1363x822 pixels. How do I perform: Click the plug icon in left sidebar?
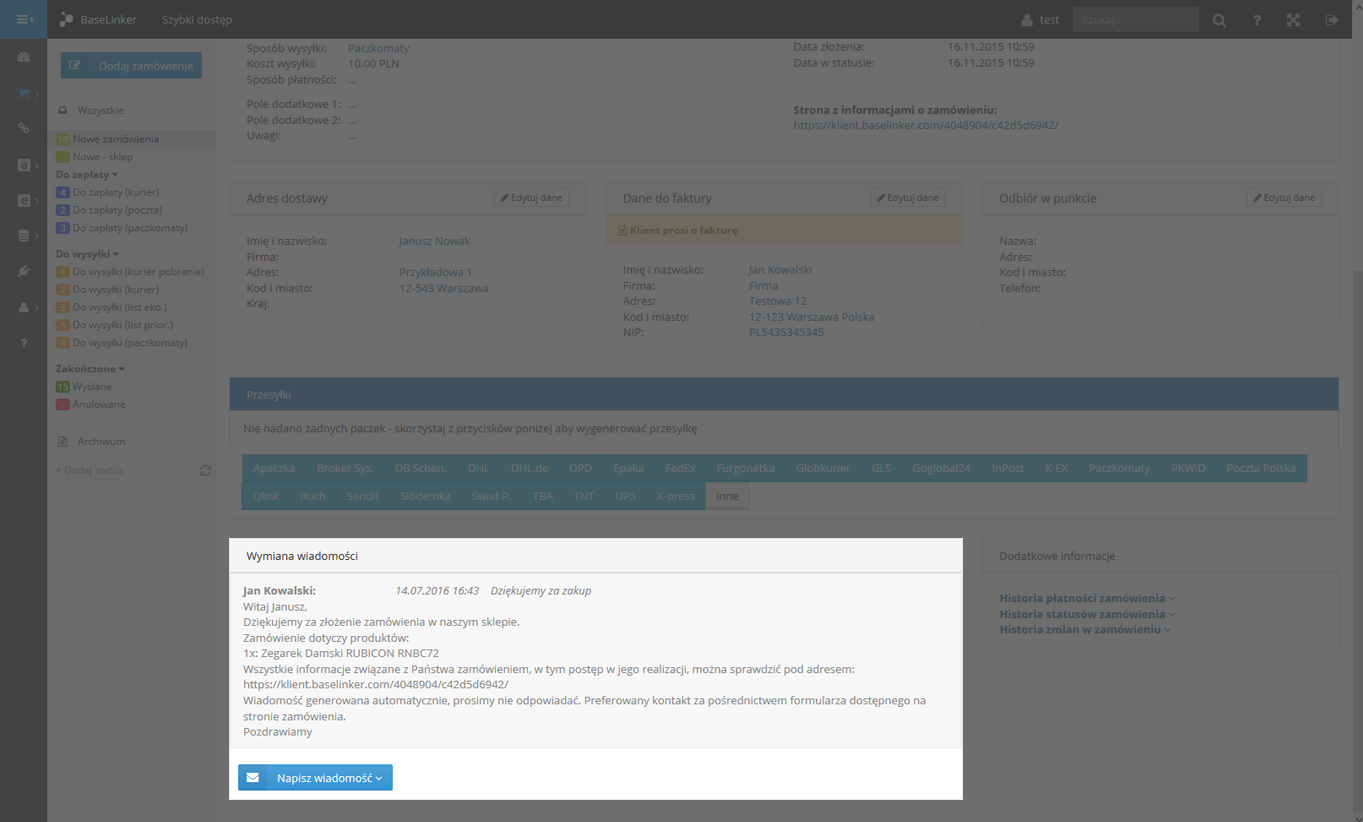[x=23, y=272]
